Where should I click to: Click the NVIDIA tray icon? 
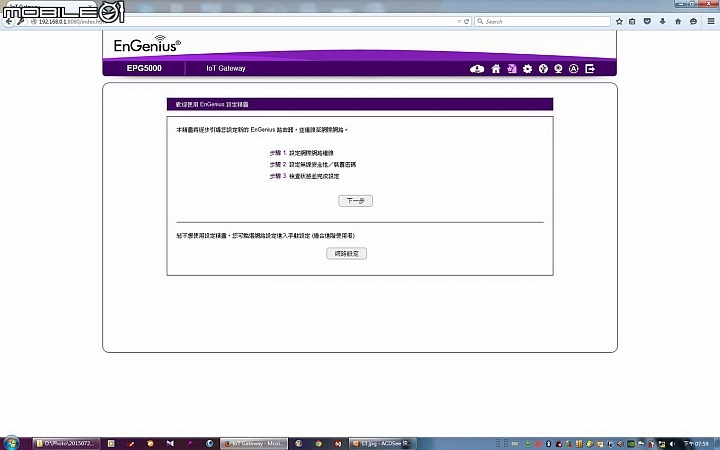pos(631,444)
